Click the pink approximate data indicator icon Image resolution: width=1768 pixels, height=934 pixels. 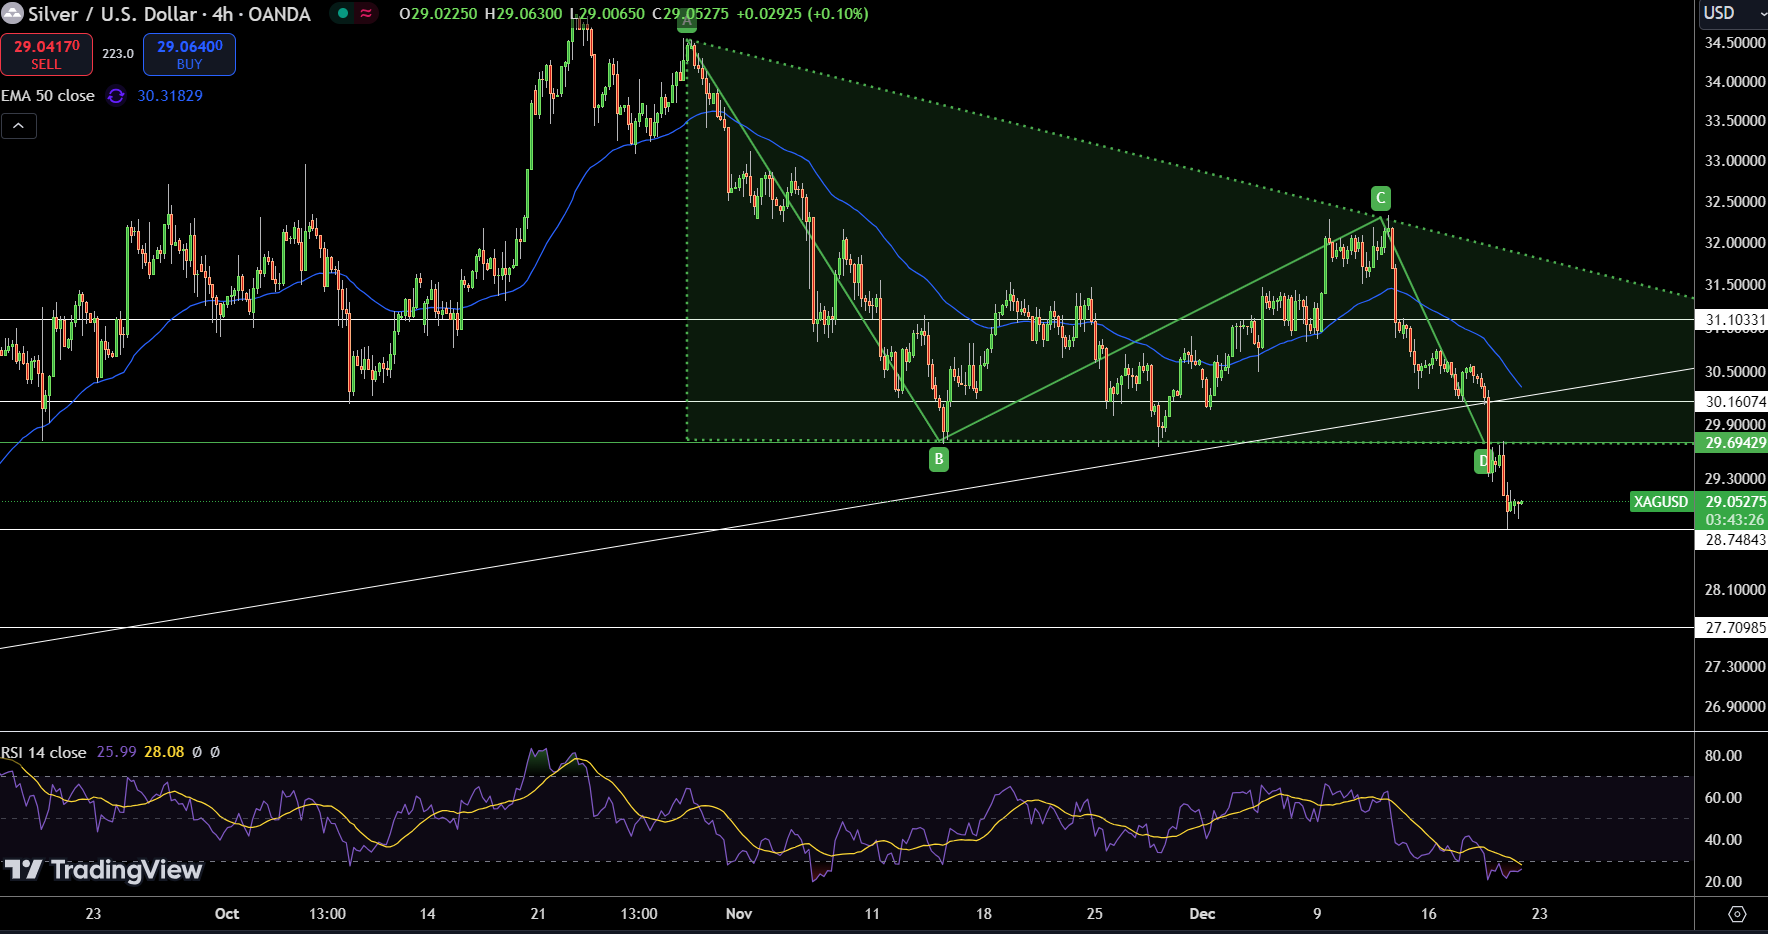(366, 14)
